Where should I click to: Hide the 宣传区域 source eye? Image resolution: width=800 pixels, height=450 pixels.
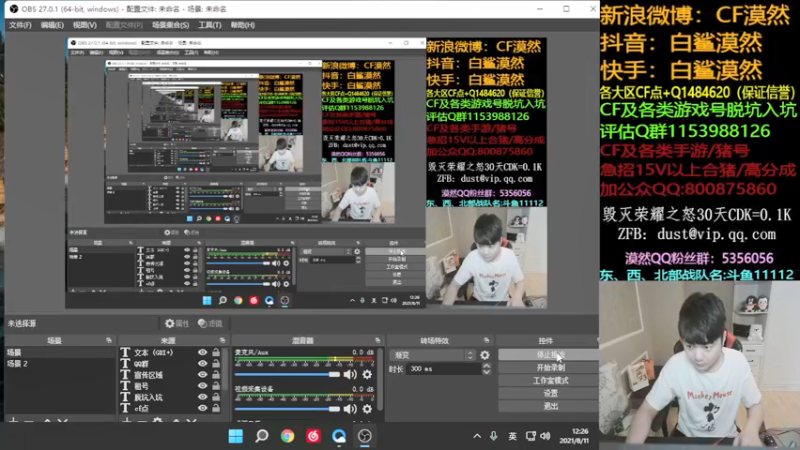(x=203, y=375)
